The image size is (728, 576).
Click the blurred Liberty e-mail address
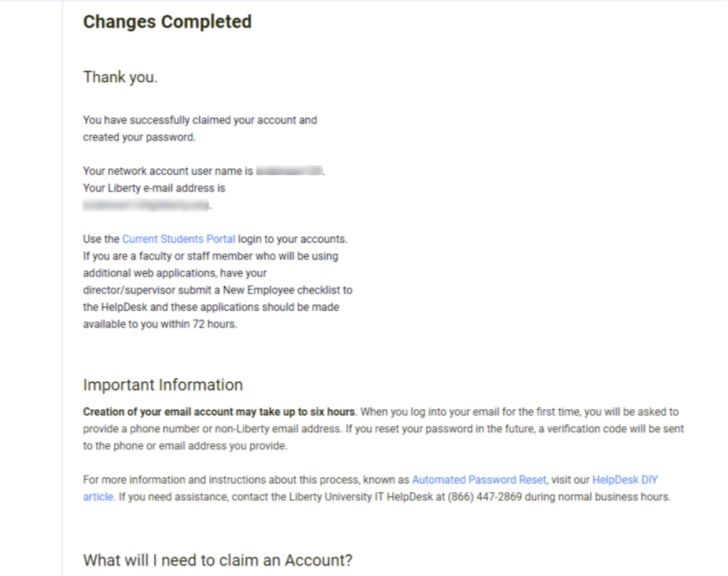tap(146, 205)
